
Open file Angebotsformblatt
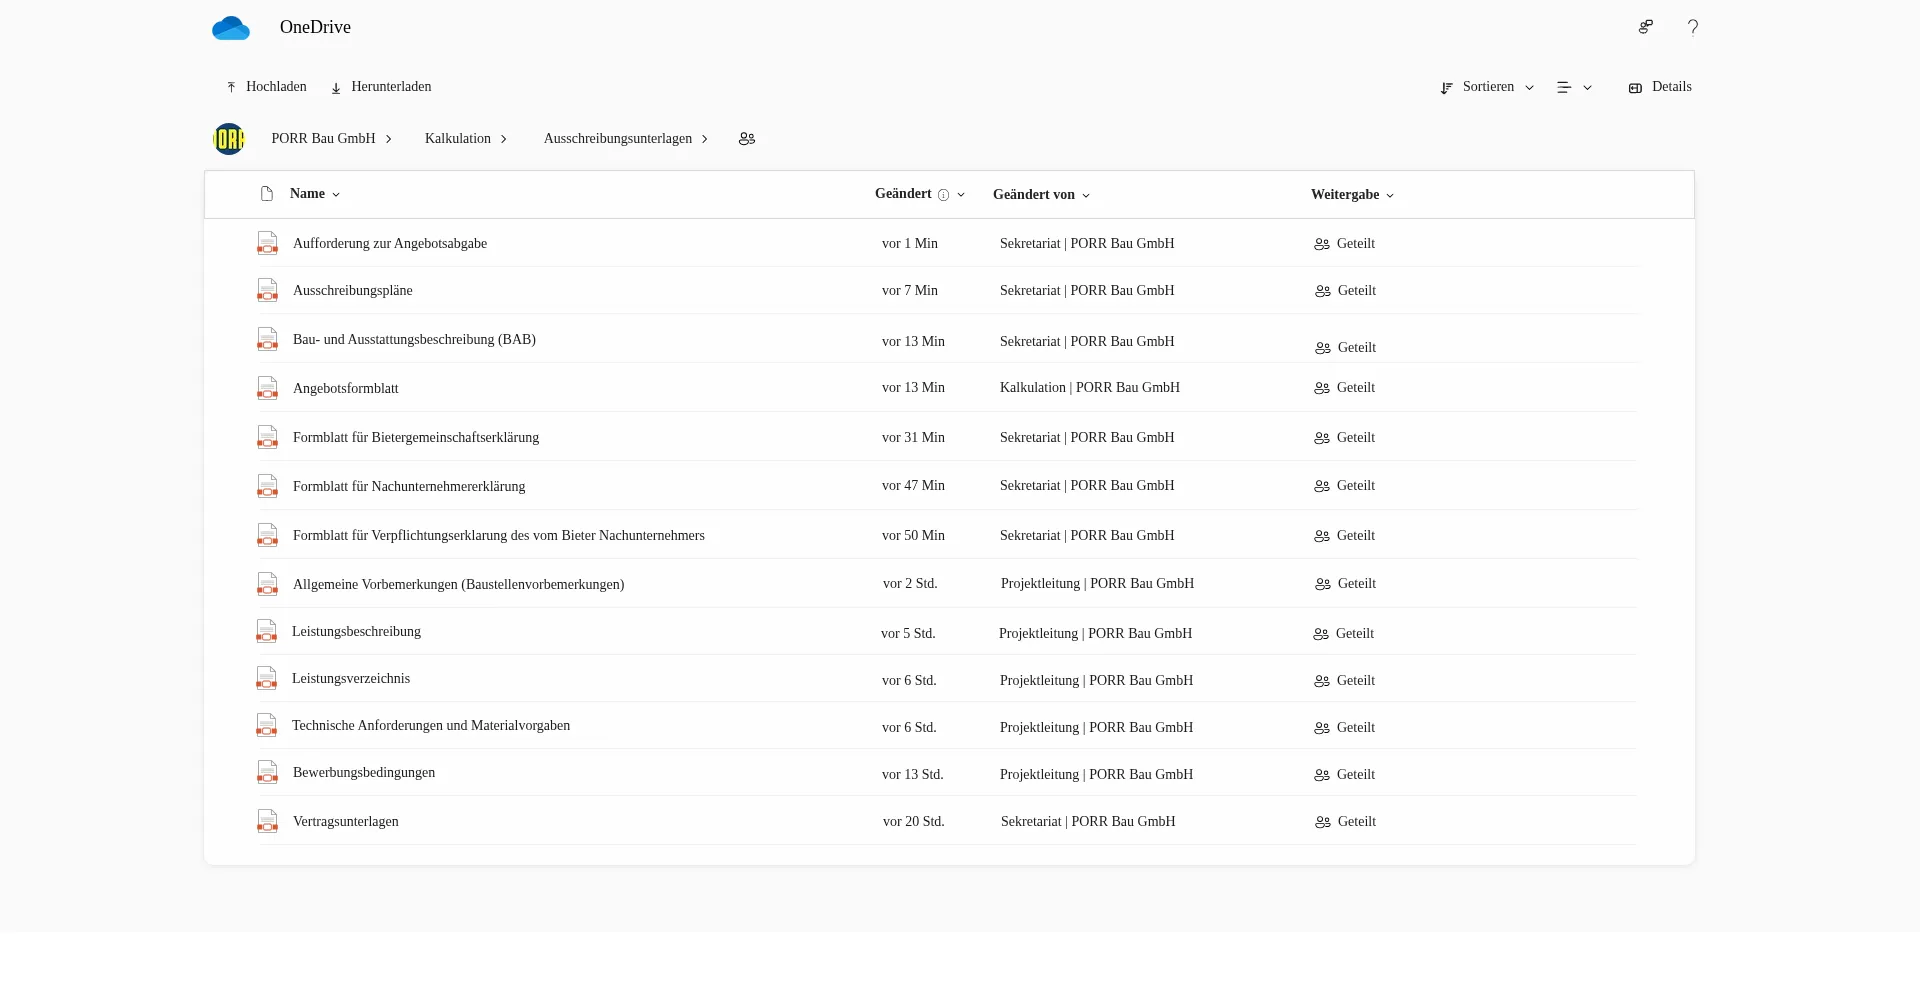pyautogui.click(x=345, y=388)
